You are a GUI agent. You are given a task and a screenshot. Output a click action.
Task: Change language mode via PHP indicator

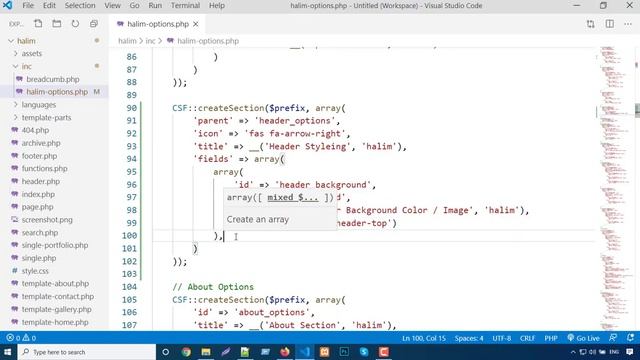(x=551, y=338)
